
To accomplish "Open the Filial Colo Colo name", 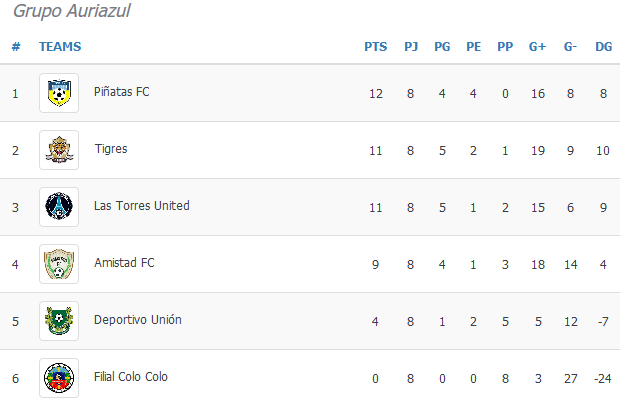I will (131, 377).
